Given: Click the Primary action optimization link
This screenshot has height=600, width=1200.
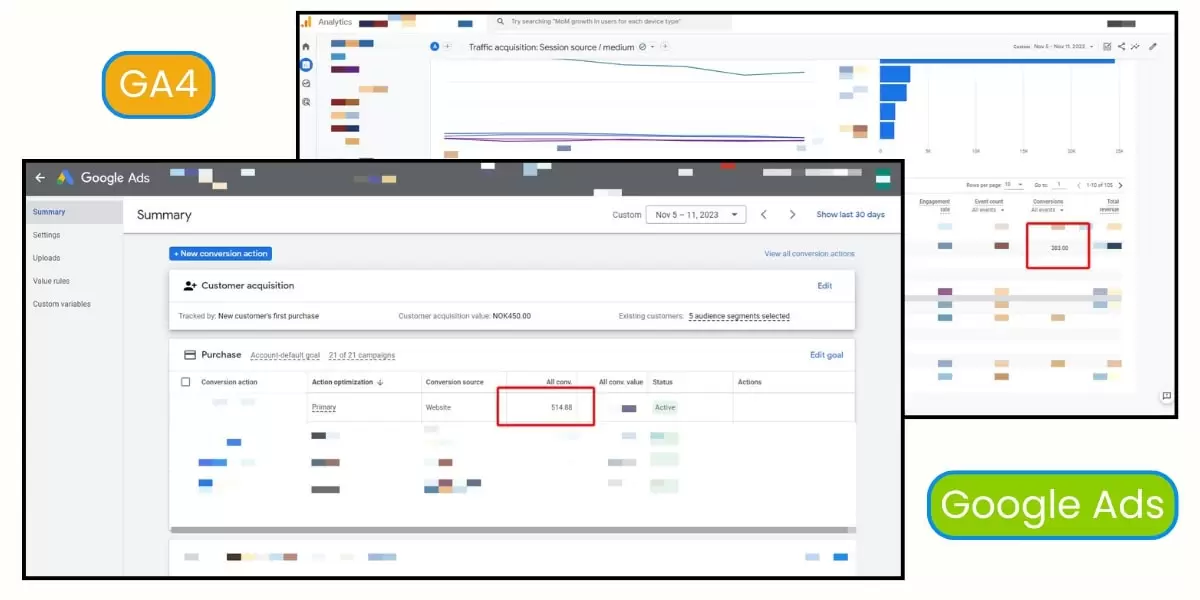Looking at the screenshot, I should point(324,407).
